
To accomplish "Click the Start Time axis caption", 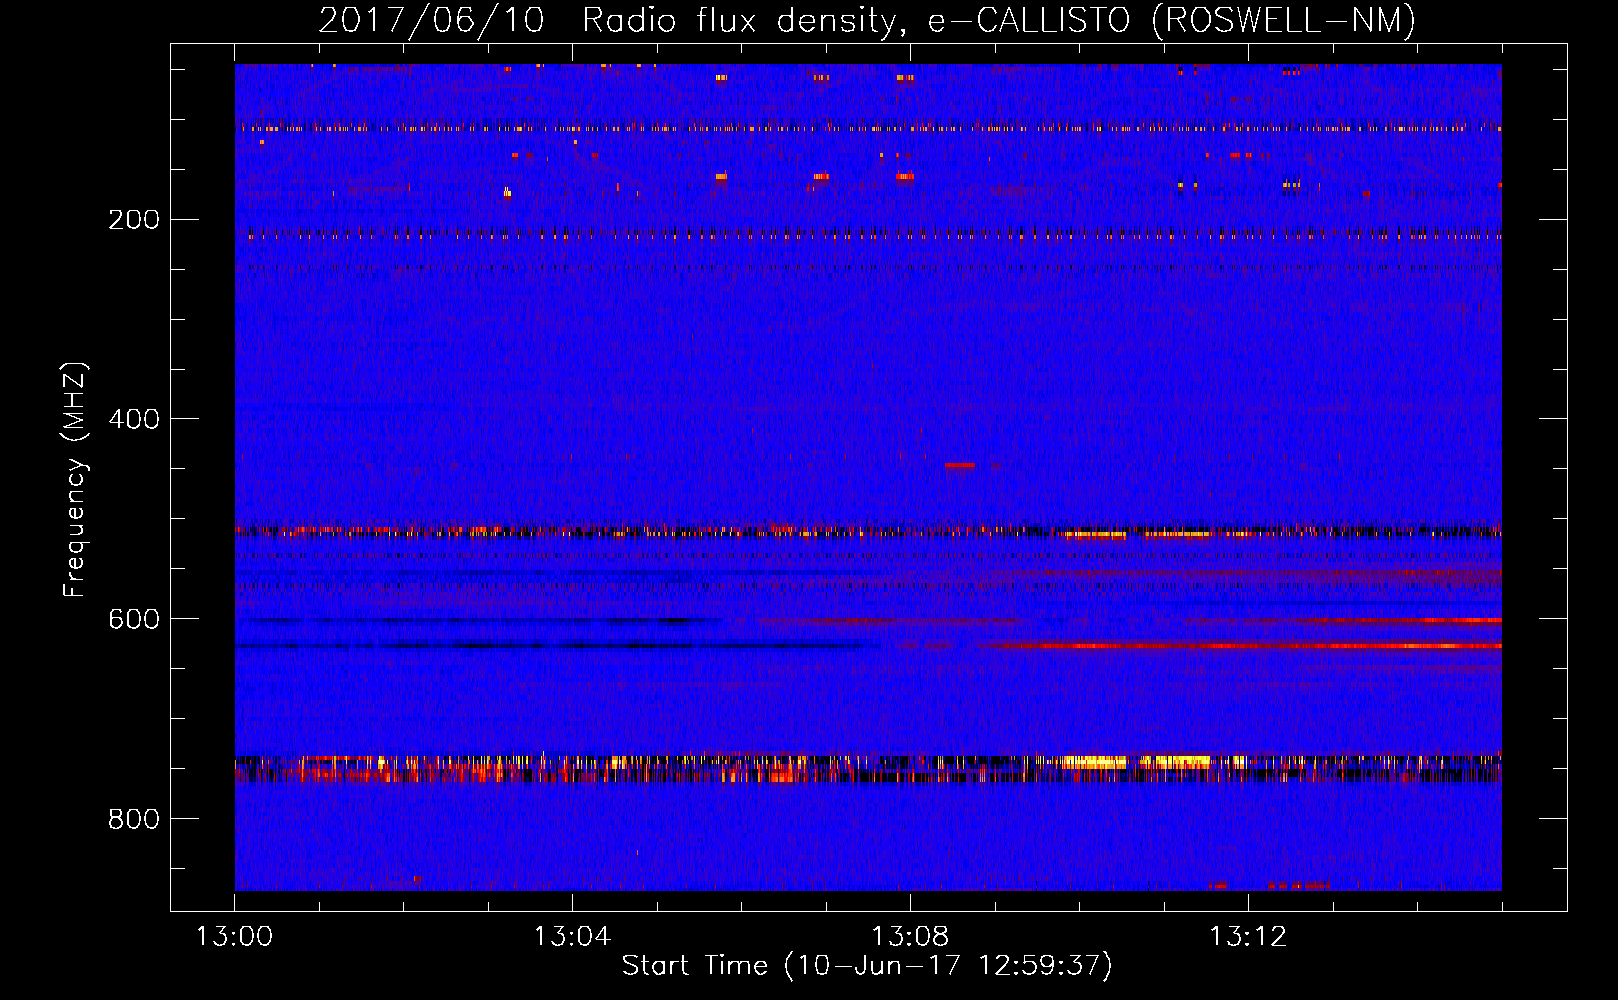I will pyautogui.click(x=867, y=966).
